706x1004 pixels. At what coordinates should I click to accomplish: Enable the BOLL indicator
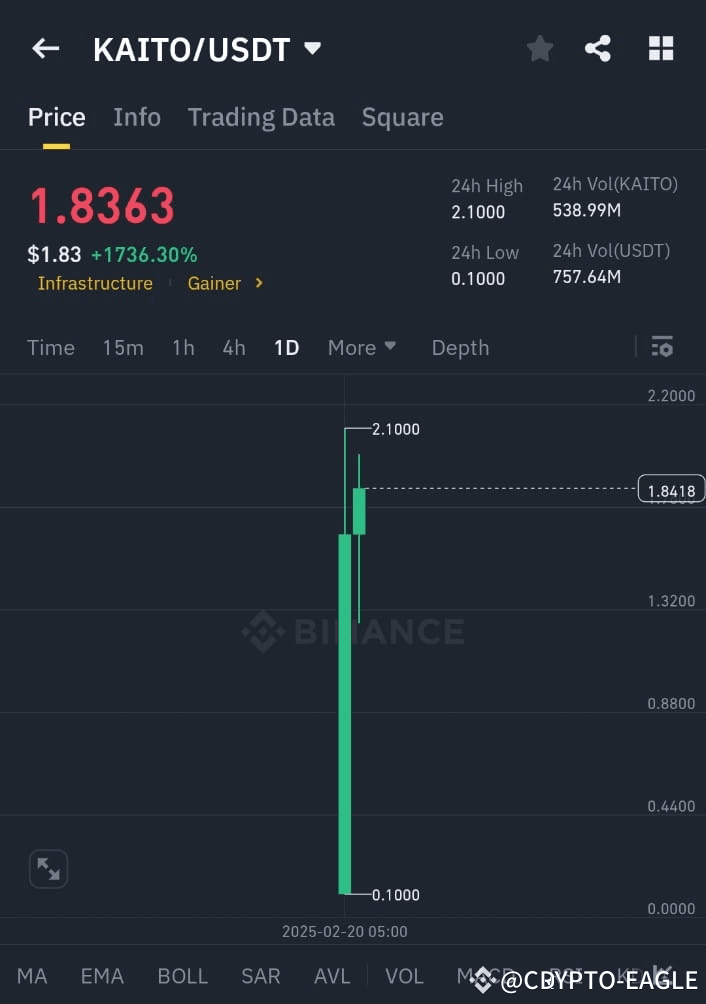pos(182,976)
